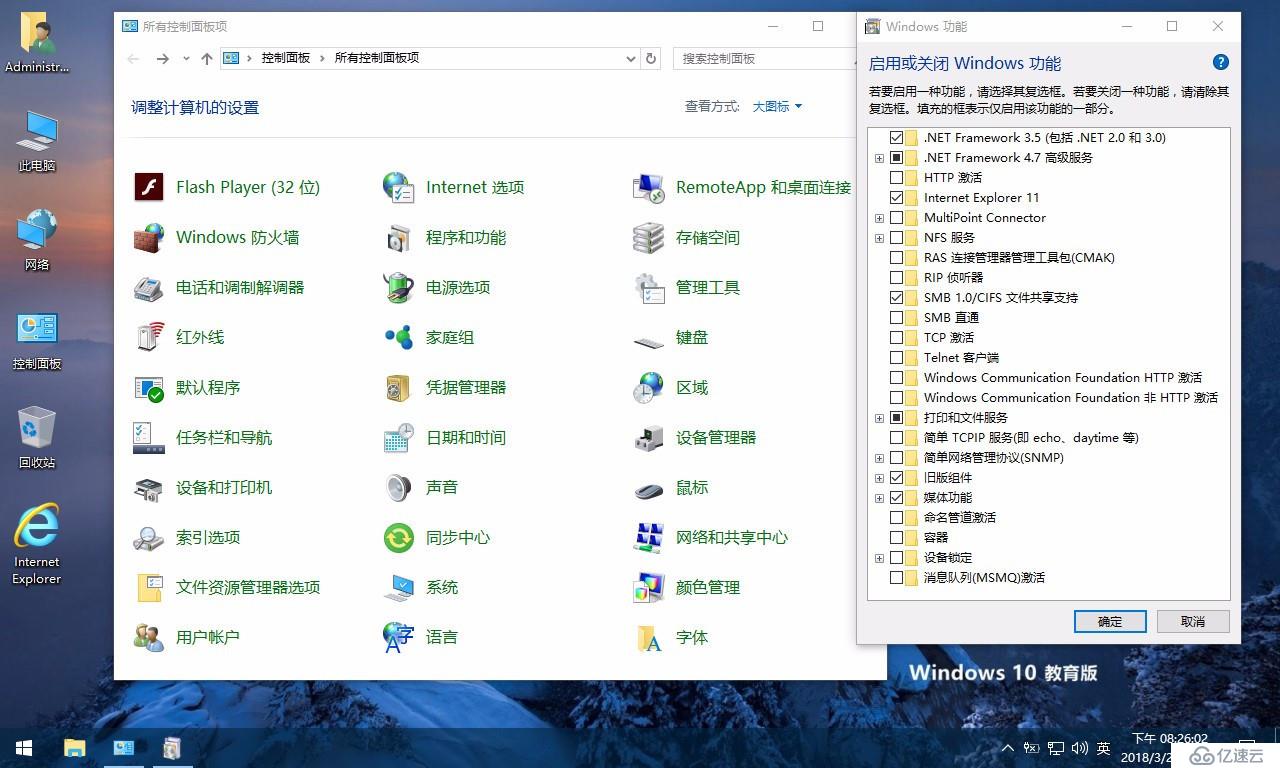Open 文件资源管理器选项 link
1280x768 pixels.
(248, 587)
